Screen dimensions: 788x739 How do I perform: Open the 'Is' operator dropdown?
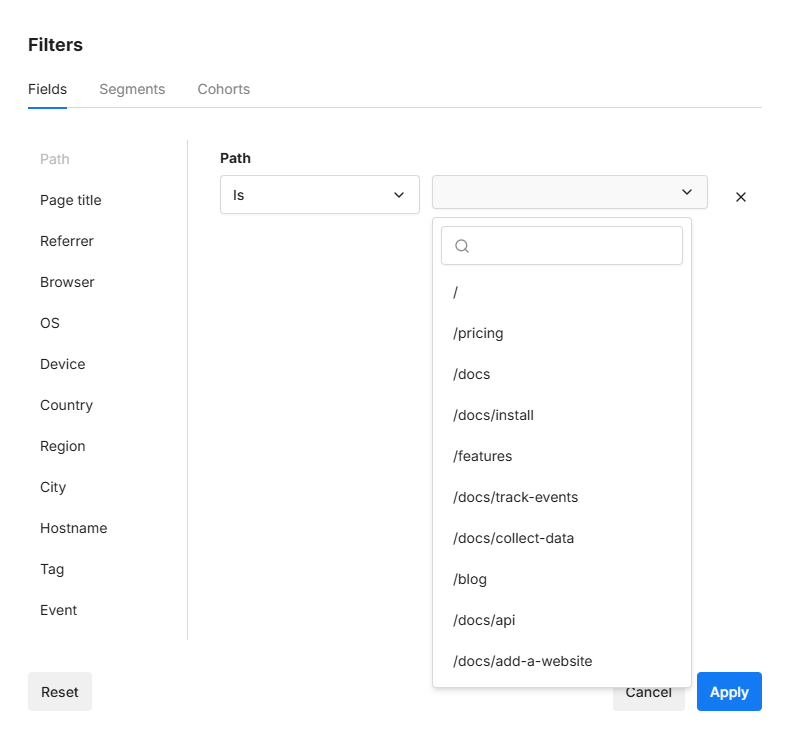coord(319,195)
